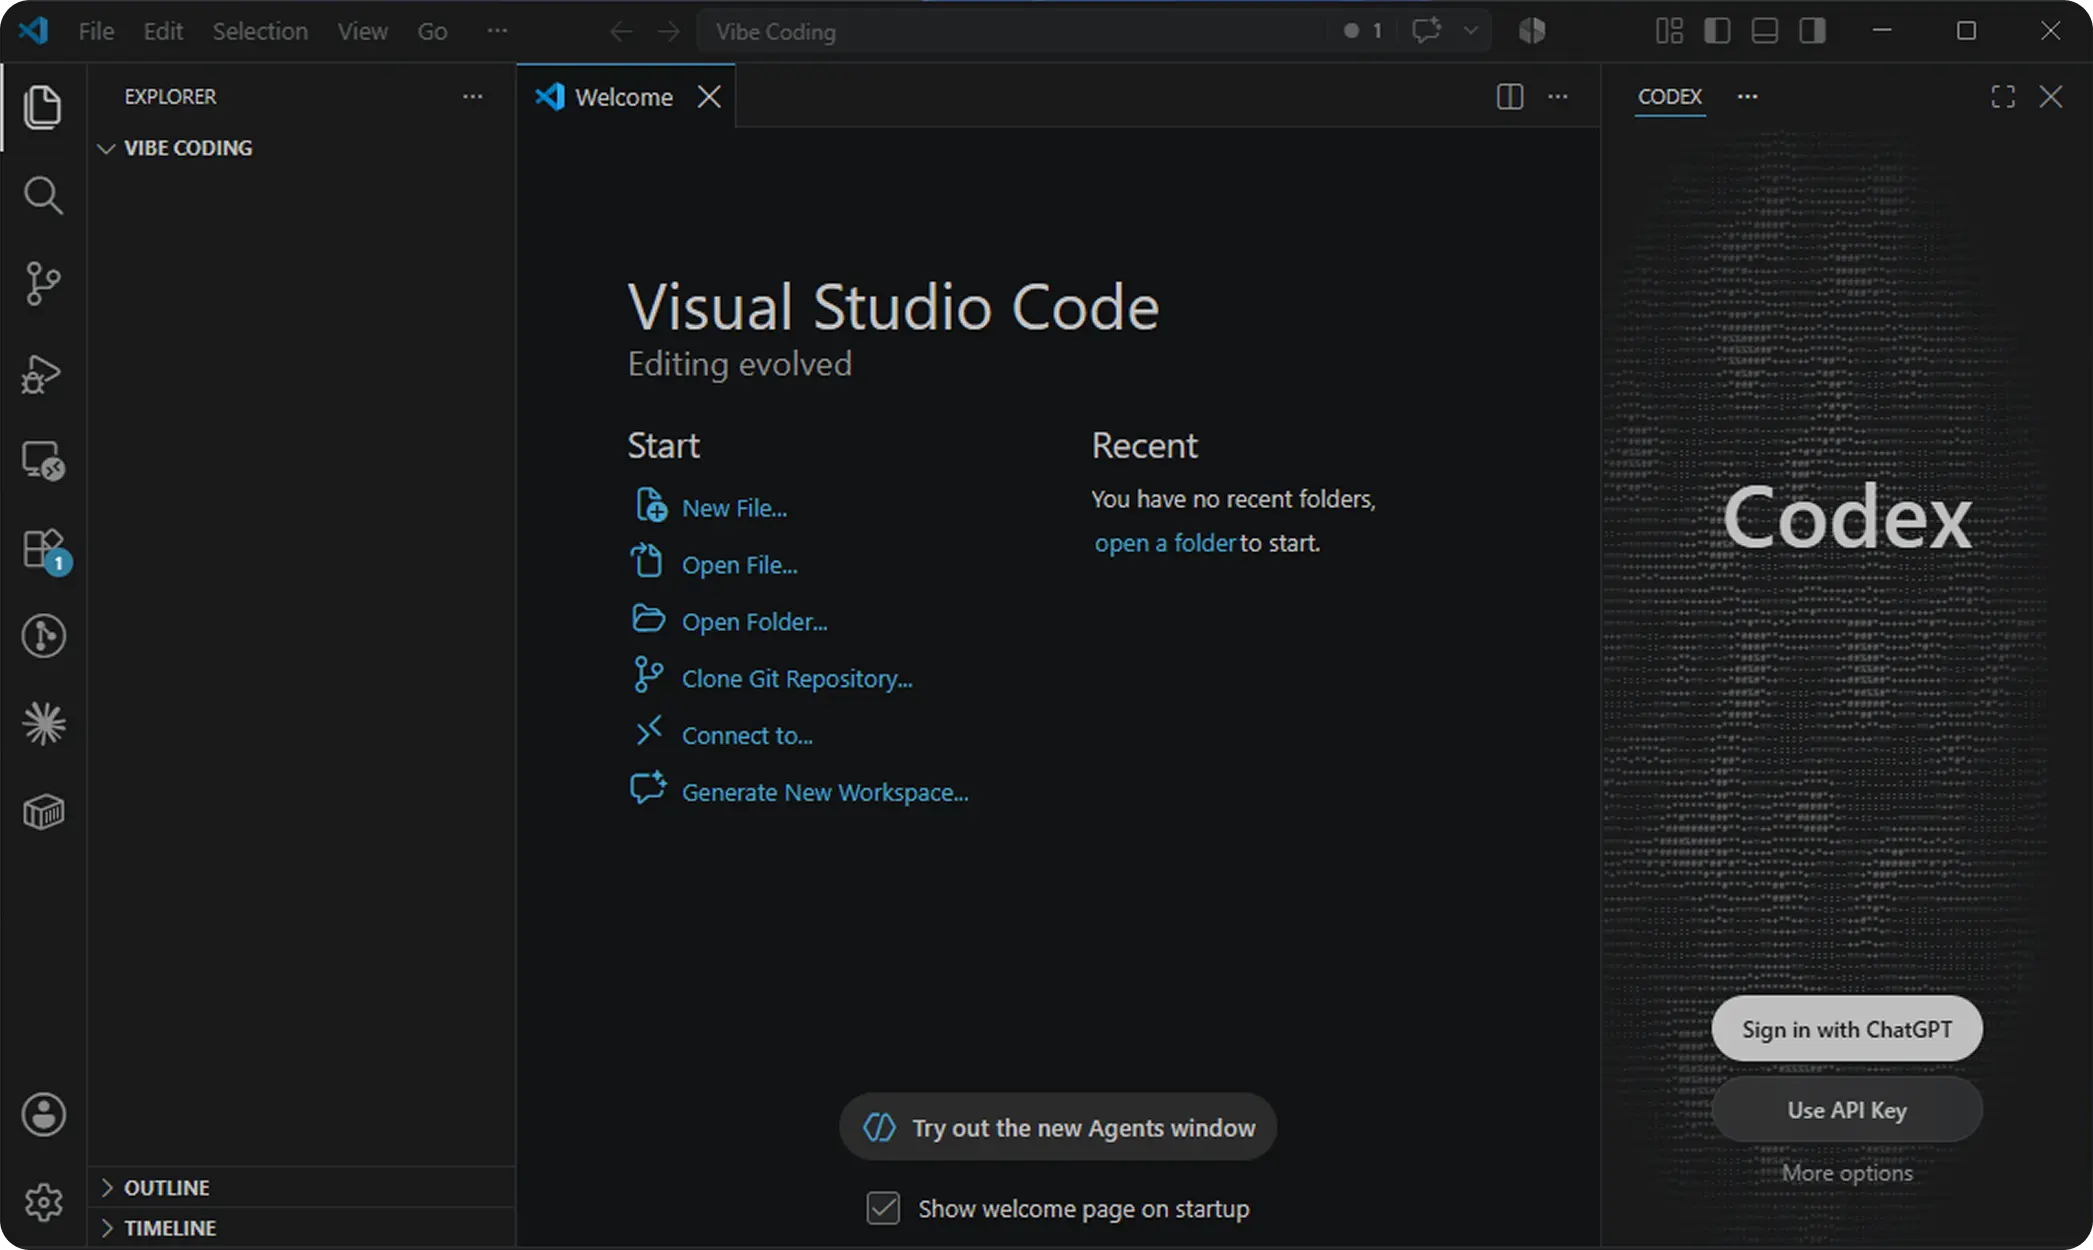
Task: Toggle Primary Side Bar visibility
Action: (1717, 31)
